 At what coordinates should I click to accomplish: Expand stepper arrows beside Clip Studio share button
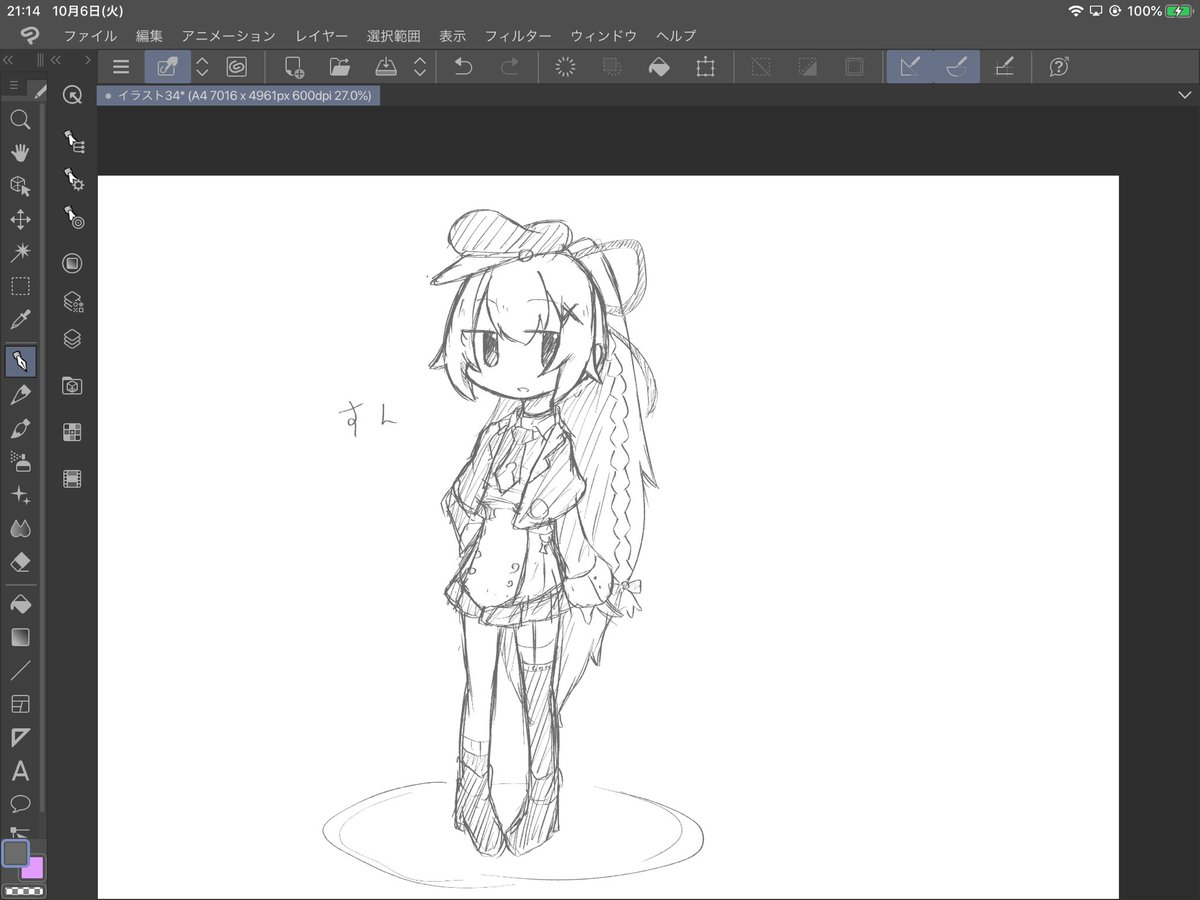point(202,67)
